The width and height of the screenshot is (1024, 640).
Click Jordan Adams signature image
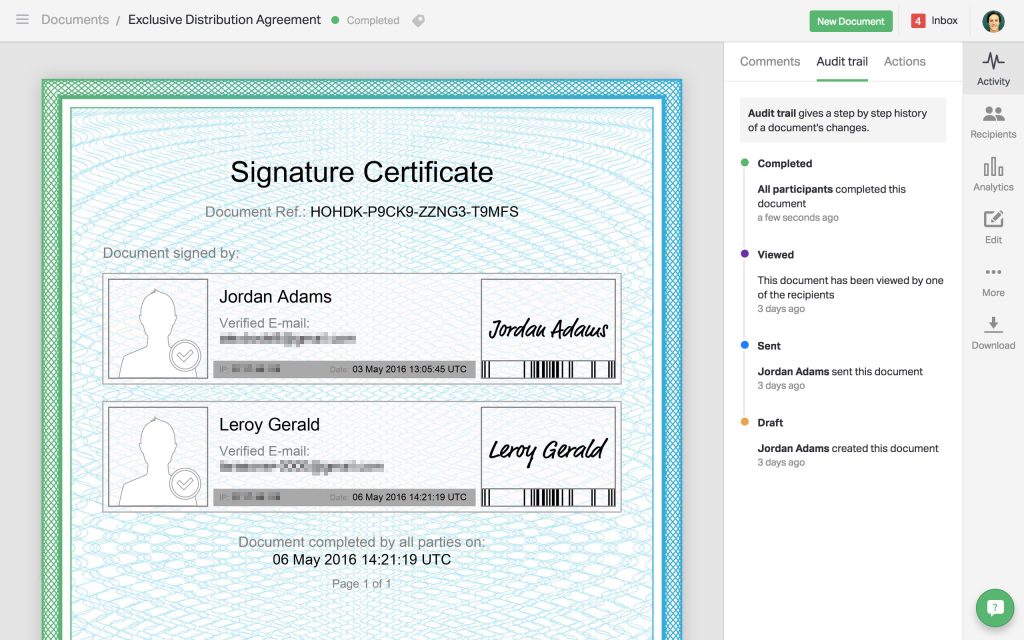point(549,329)
